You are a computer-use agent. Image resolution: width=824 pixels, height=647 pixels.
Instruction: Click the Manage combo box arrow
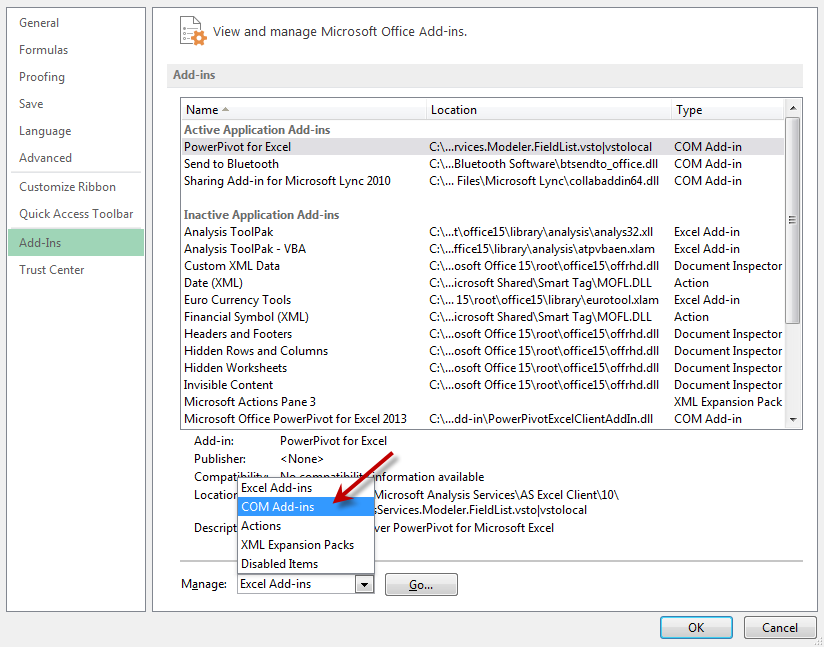point(364,584)
